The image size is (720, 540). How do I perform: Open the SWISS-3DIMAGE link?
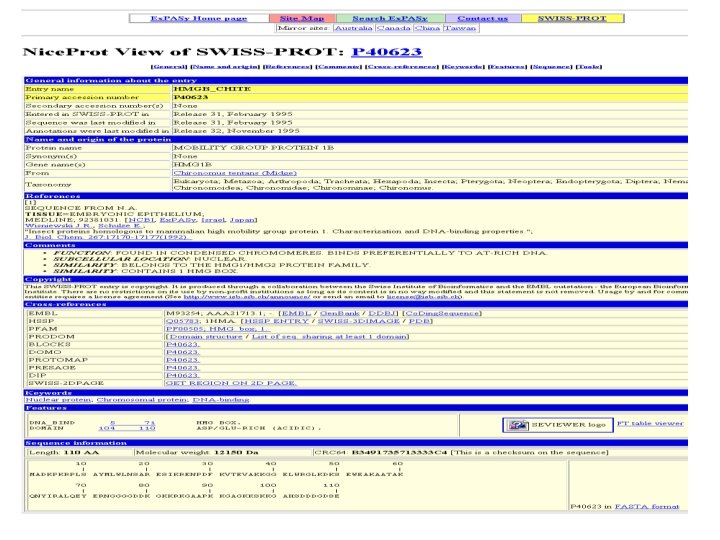click(x=358, y=321)
